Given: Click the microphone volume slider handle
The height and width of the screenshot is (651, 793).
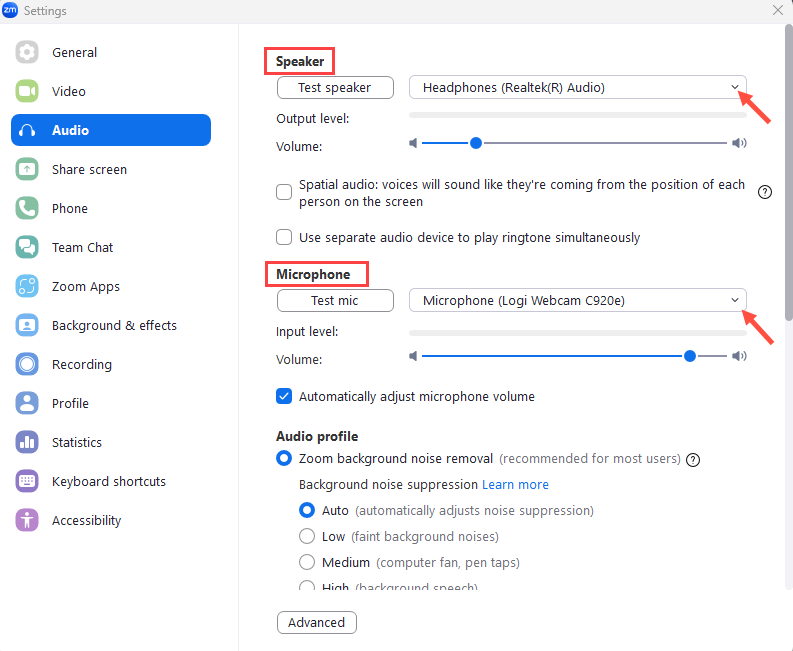Looking at the screenshot, I should (689, 356).
